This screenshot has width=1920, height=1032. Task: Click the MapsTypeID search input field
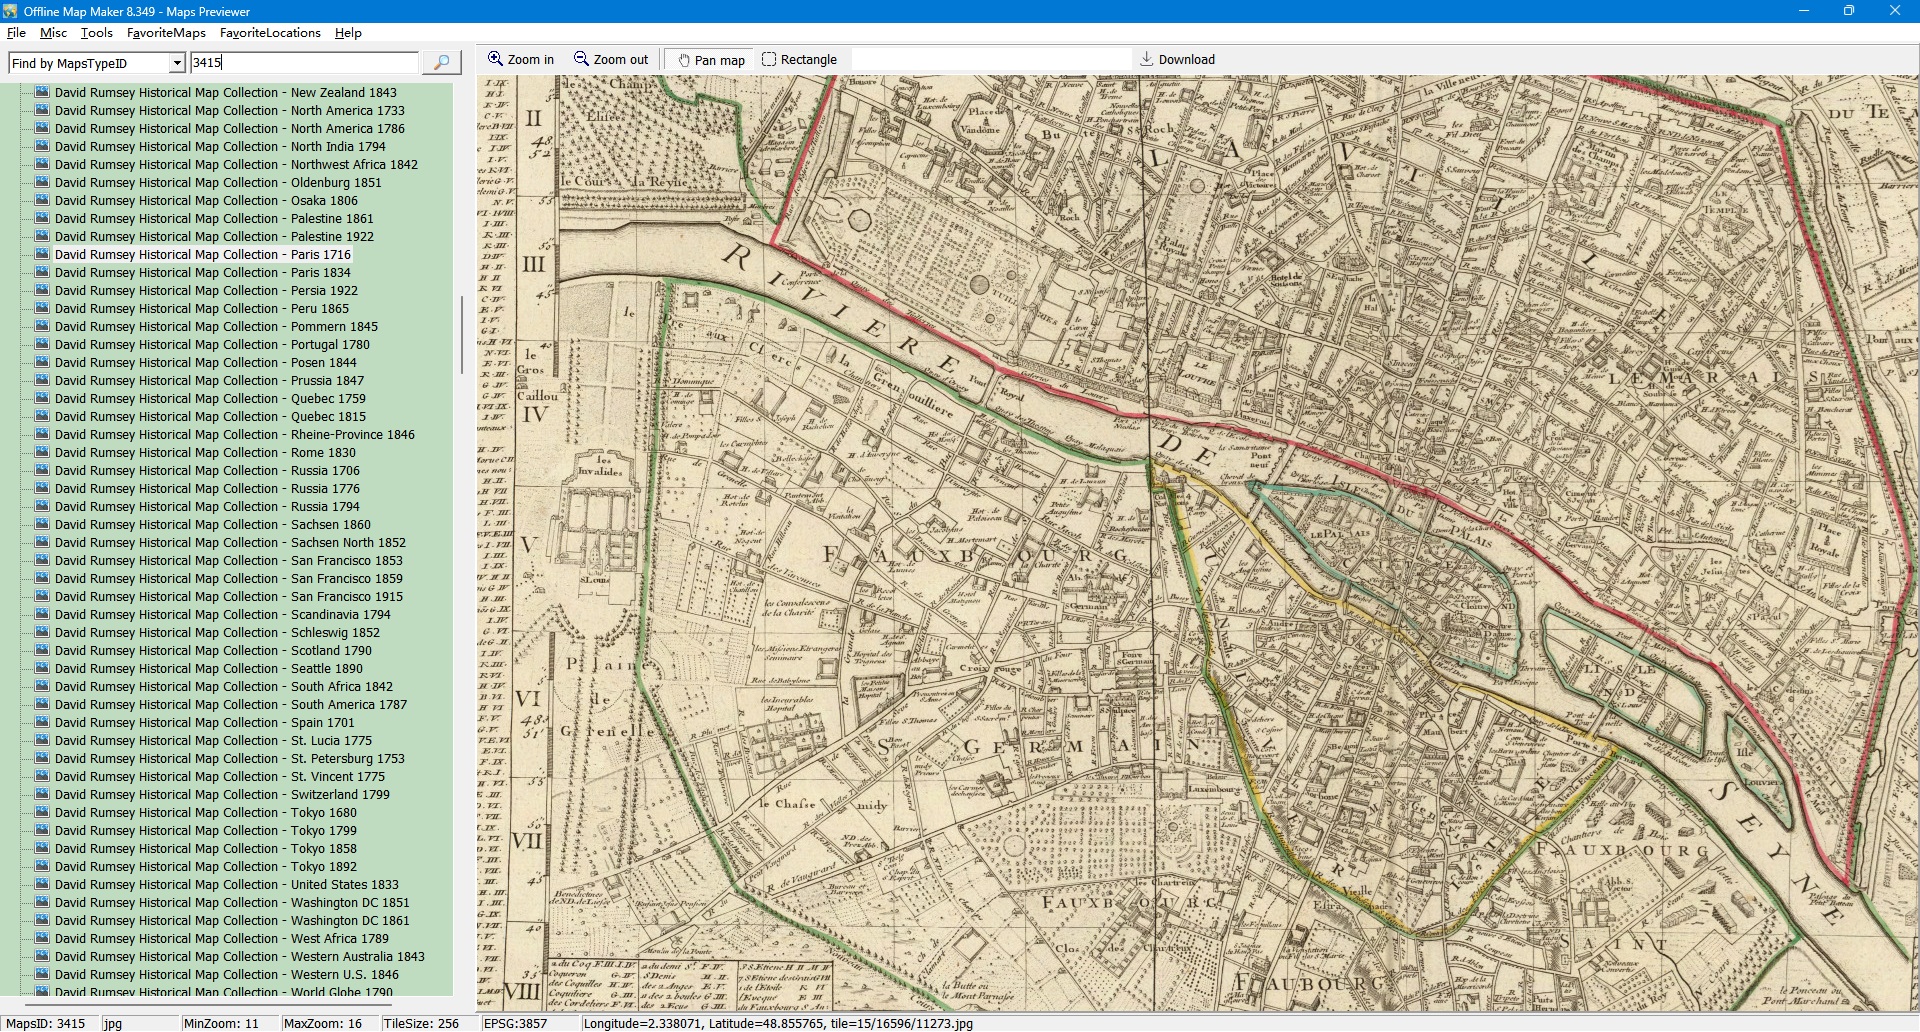[304, 62]
